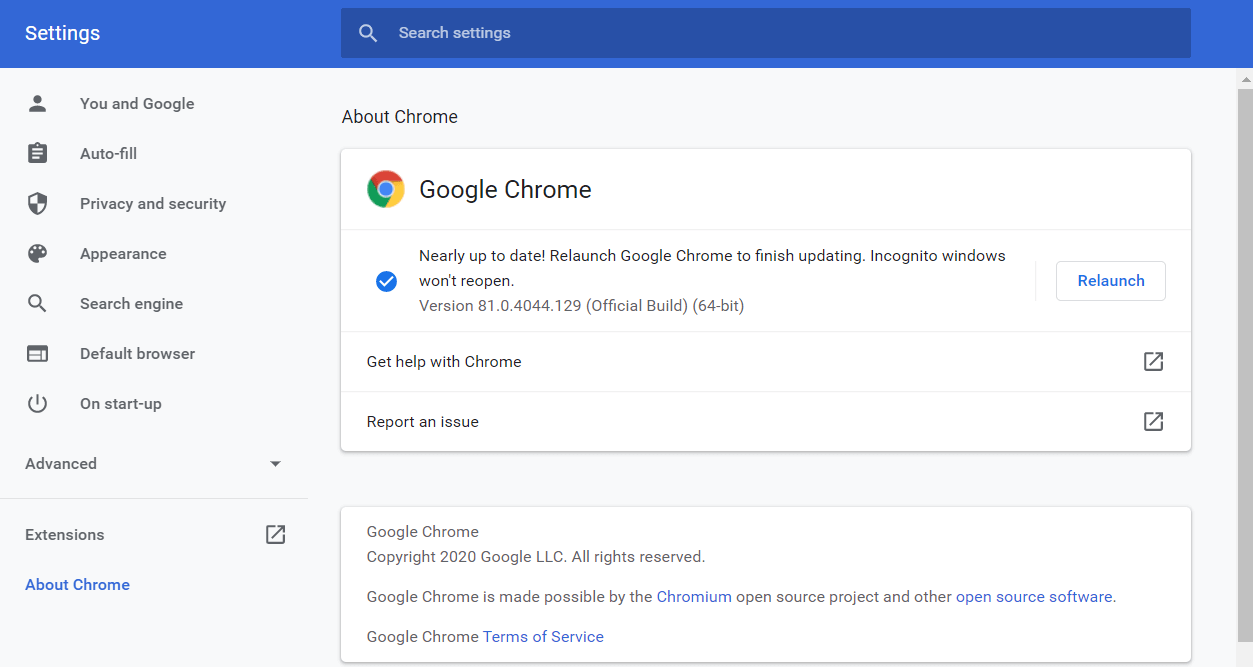Image resolution: width=1253 pixels, height=667 pixels.
Task: Click the Advanced label in the sidebar
Action: click(61, 463)
